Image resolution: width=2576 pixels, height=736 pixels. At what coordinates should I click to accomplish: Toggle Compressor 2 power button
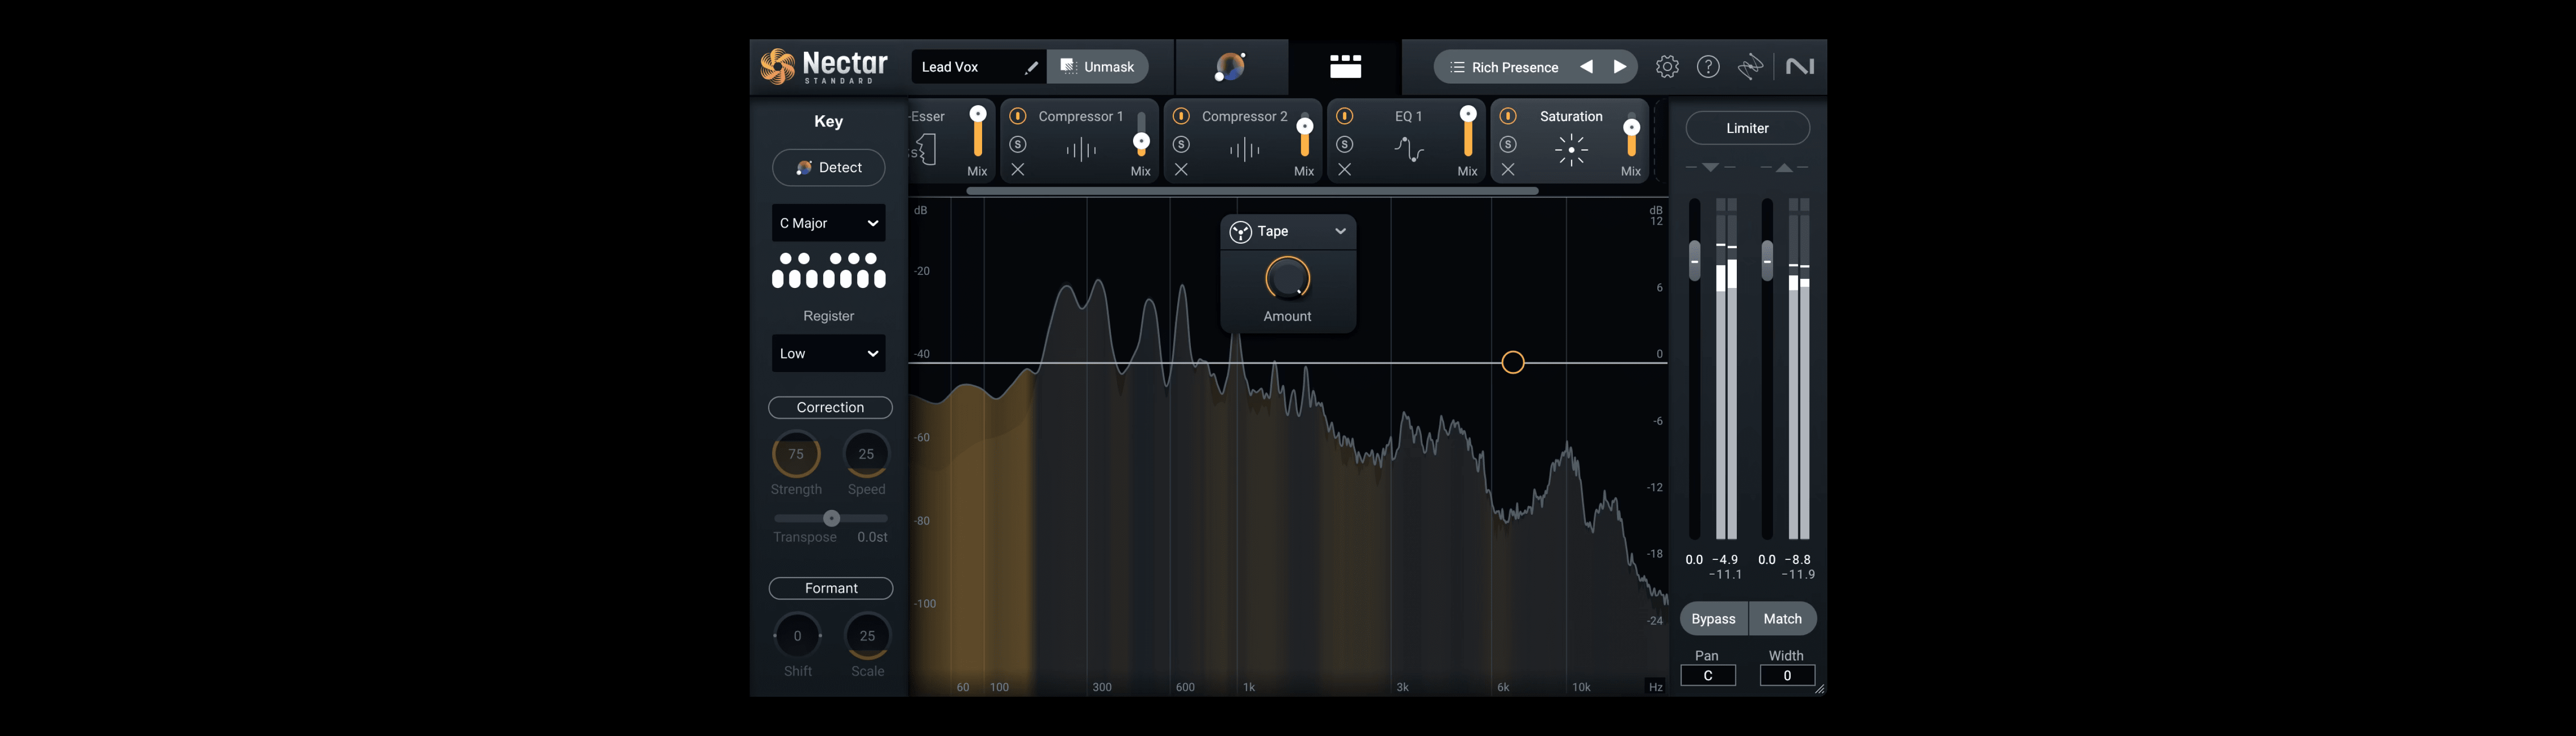(1181, 116)
